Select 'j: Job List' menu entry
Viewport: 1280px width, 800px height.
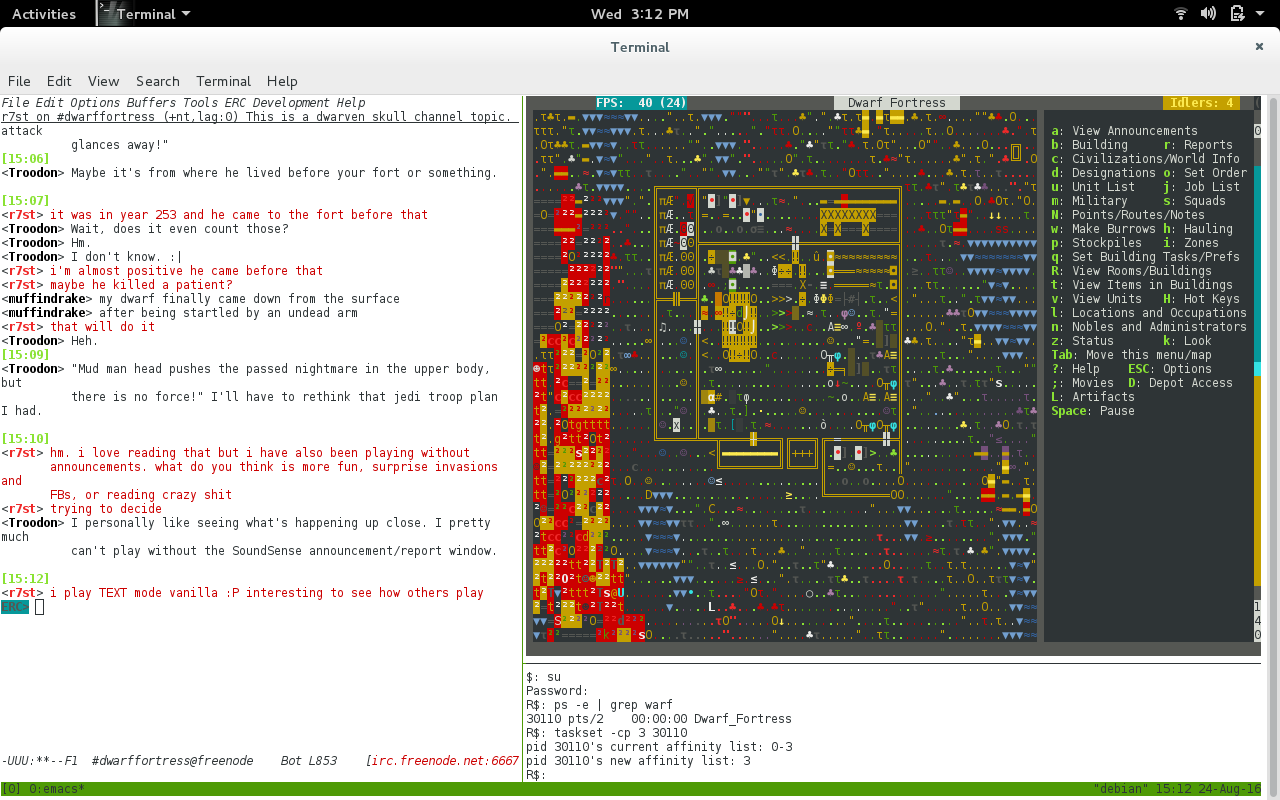(x=1201, y=187)
